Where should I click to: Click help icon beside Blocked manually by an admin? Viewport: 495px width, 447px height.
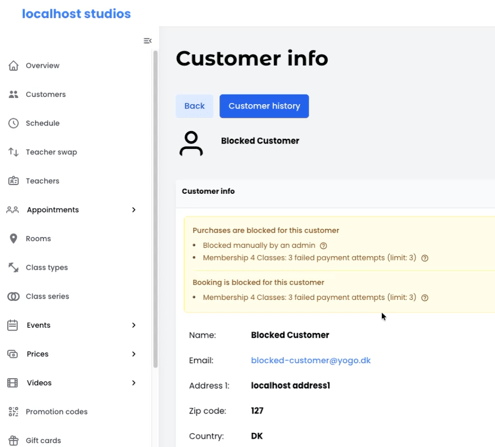coord(323,246)
